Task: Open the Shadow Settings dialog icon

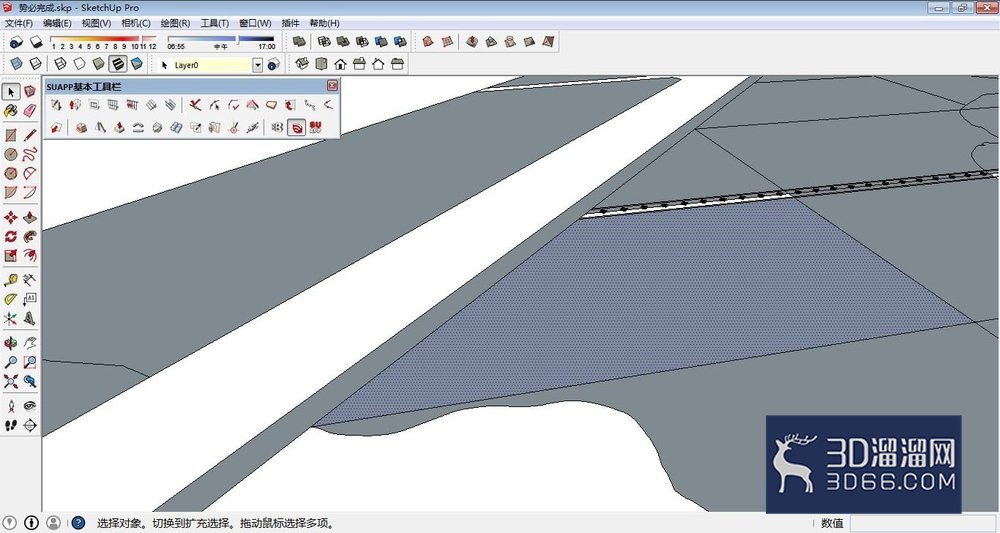Action: coord(17,42)
